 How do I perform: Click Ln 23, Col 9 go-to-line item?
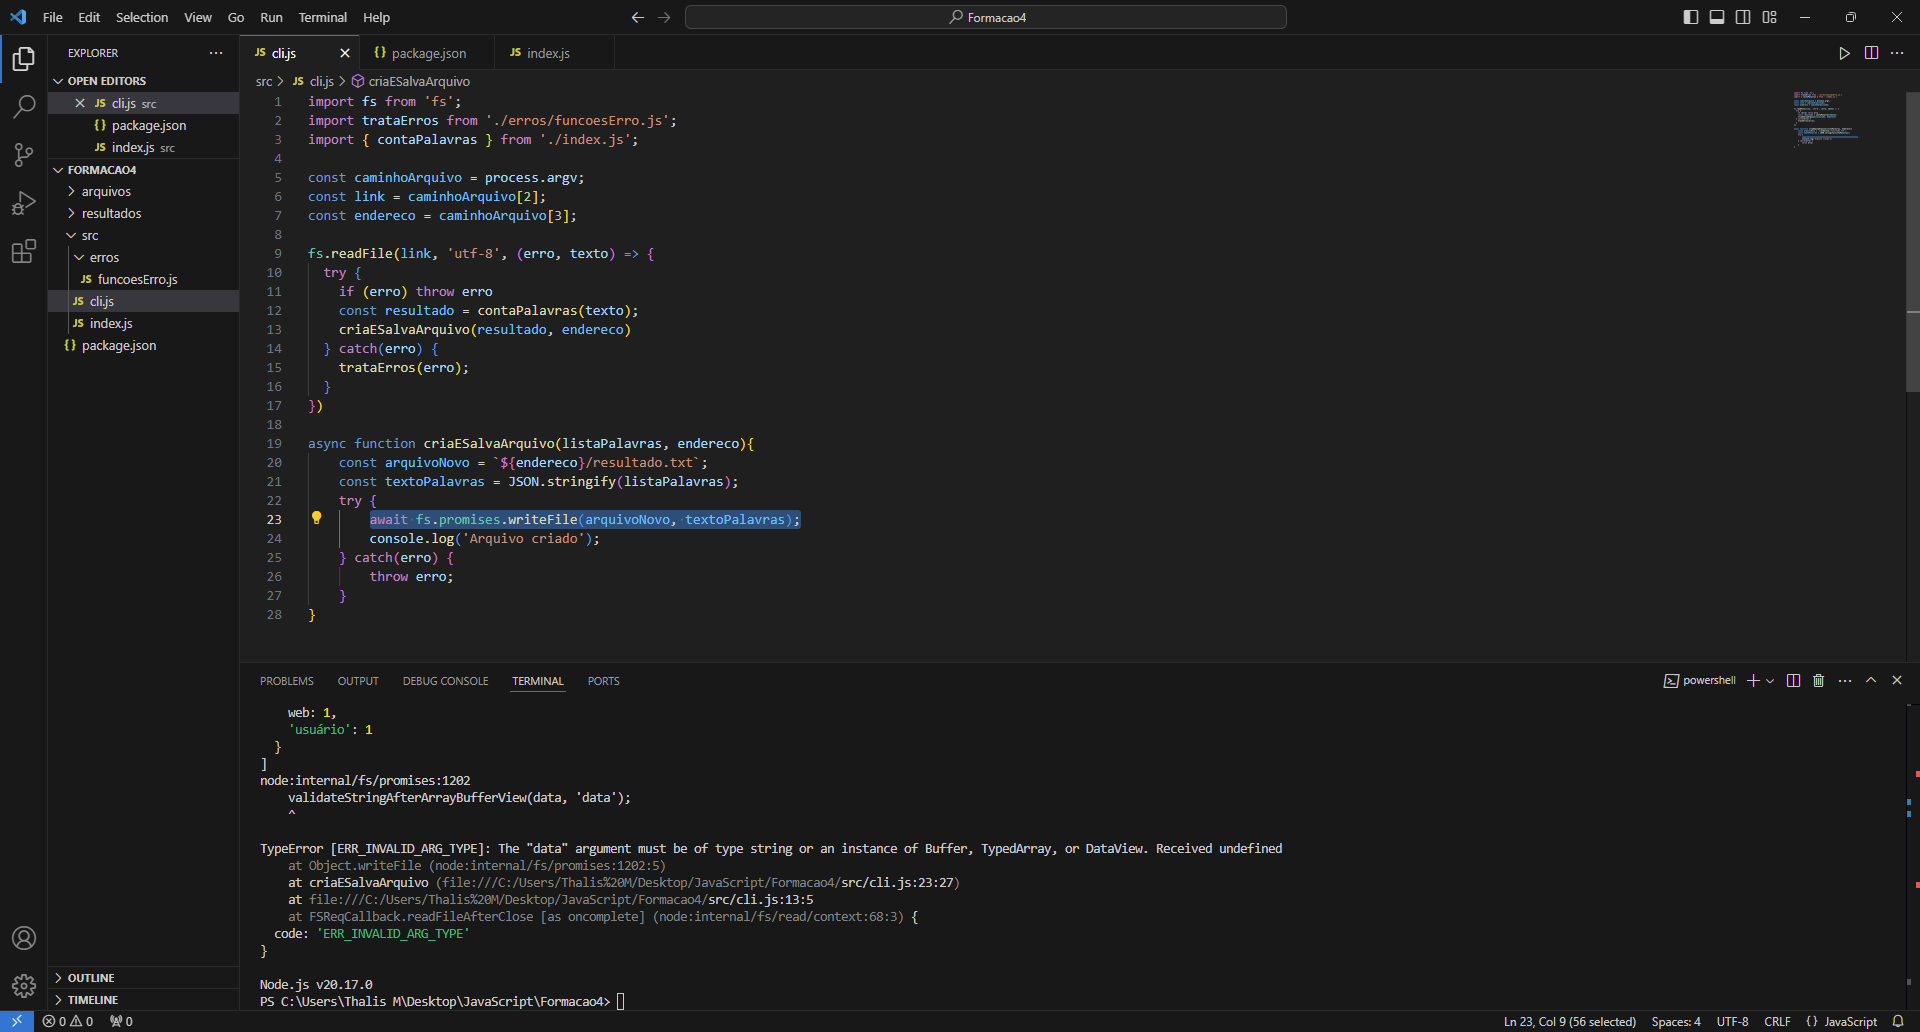(1570, 1021)
